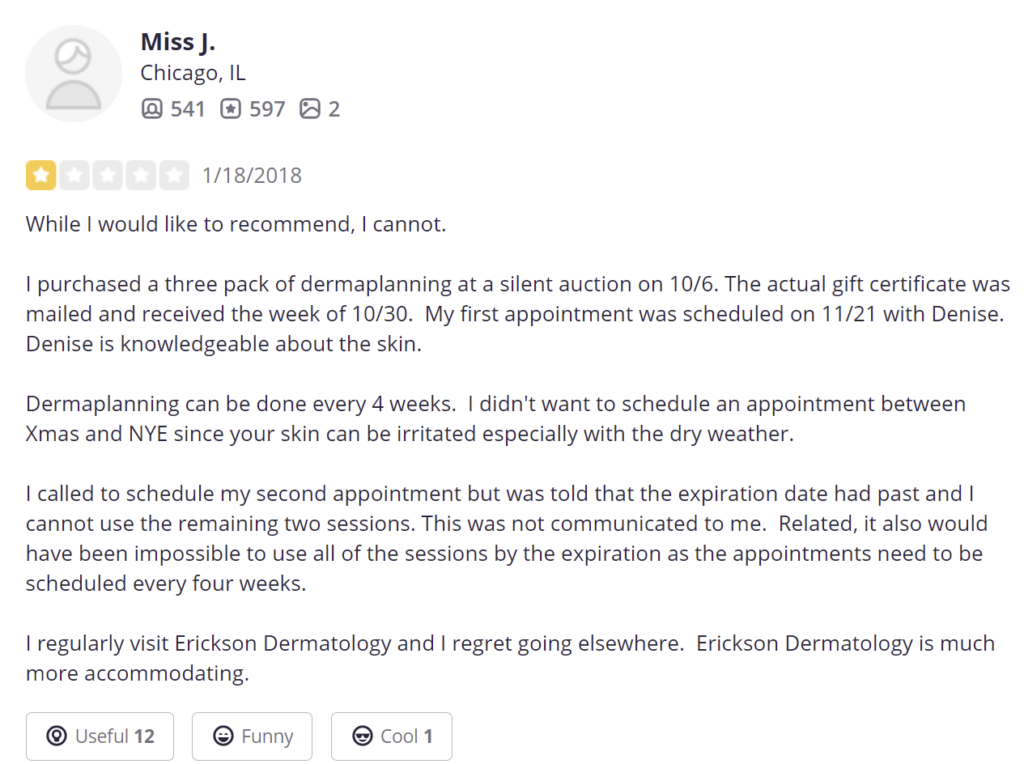The width and height of the screenshot is (1024, 764).
Task: Vote the review as Useful
Action: tap(100, 736)
